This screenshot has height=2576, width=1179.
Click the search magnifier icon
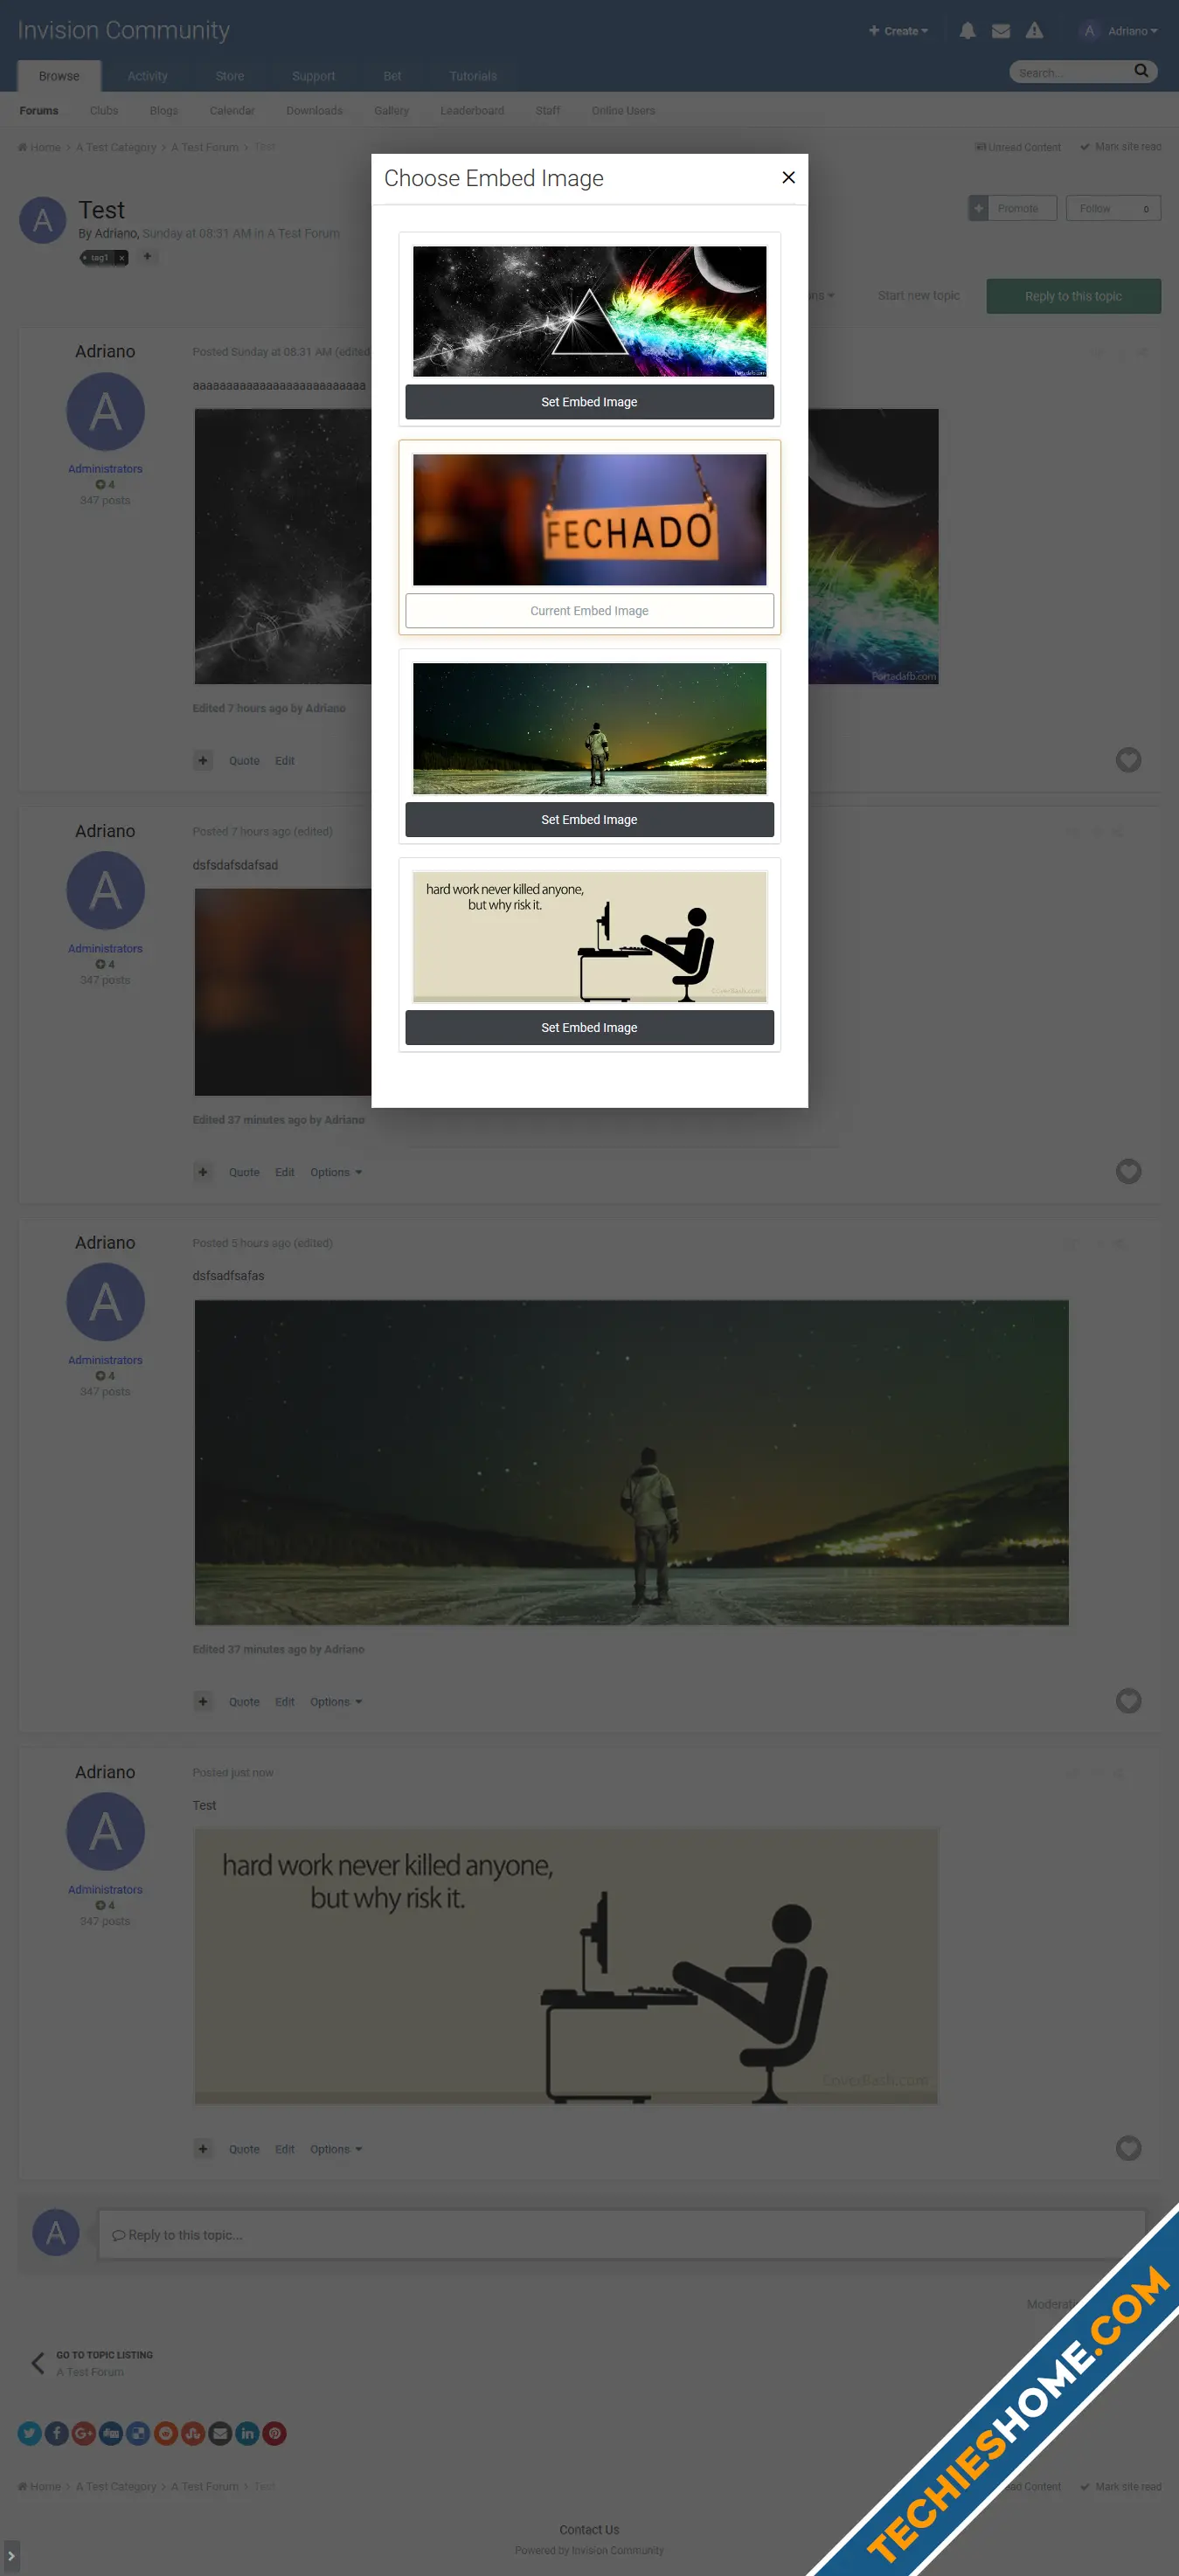point(1141,71)
